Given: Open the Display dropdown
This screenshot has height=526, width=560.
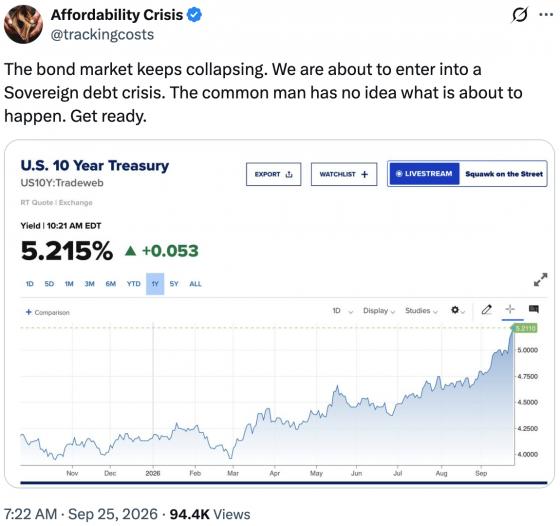Looking at the screenshot, I should 379,311.
